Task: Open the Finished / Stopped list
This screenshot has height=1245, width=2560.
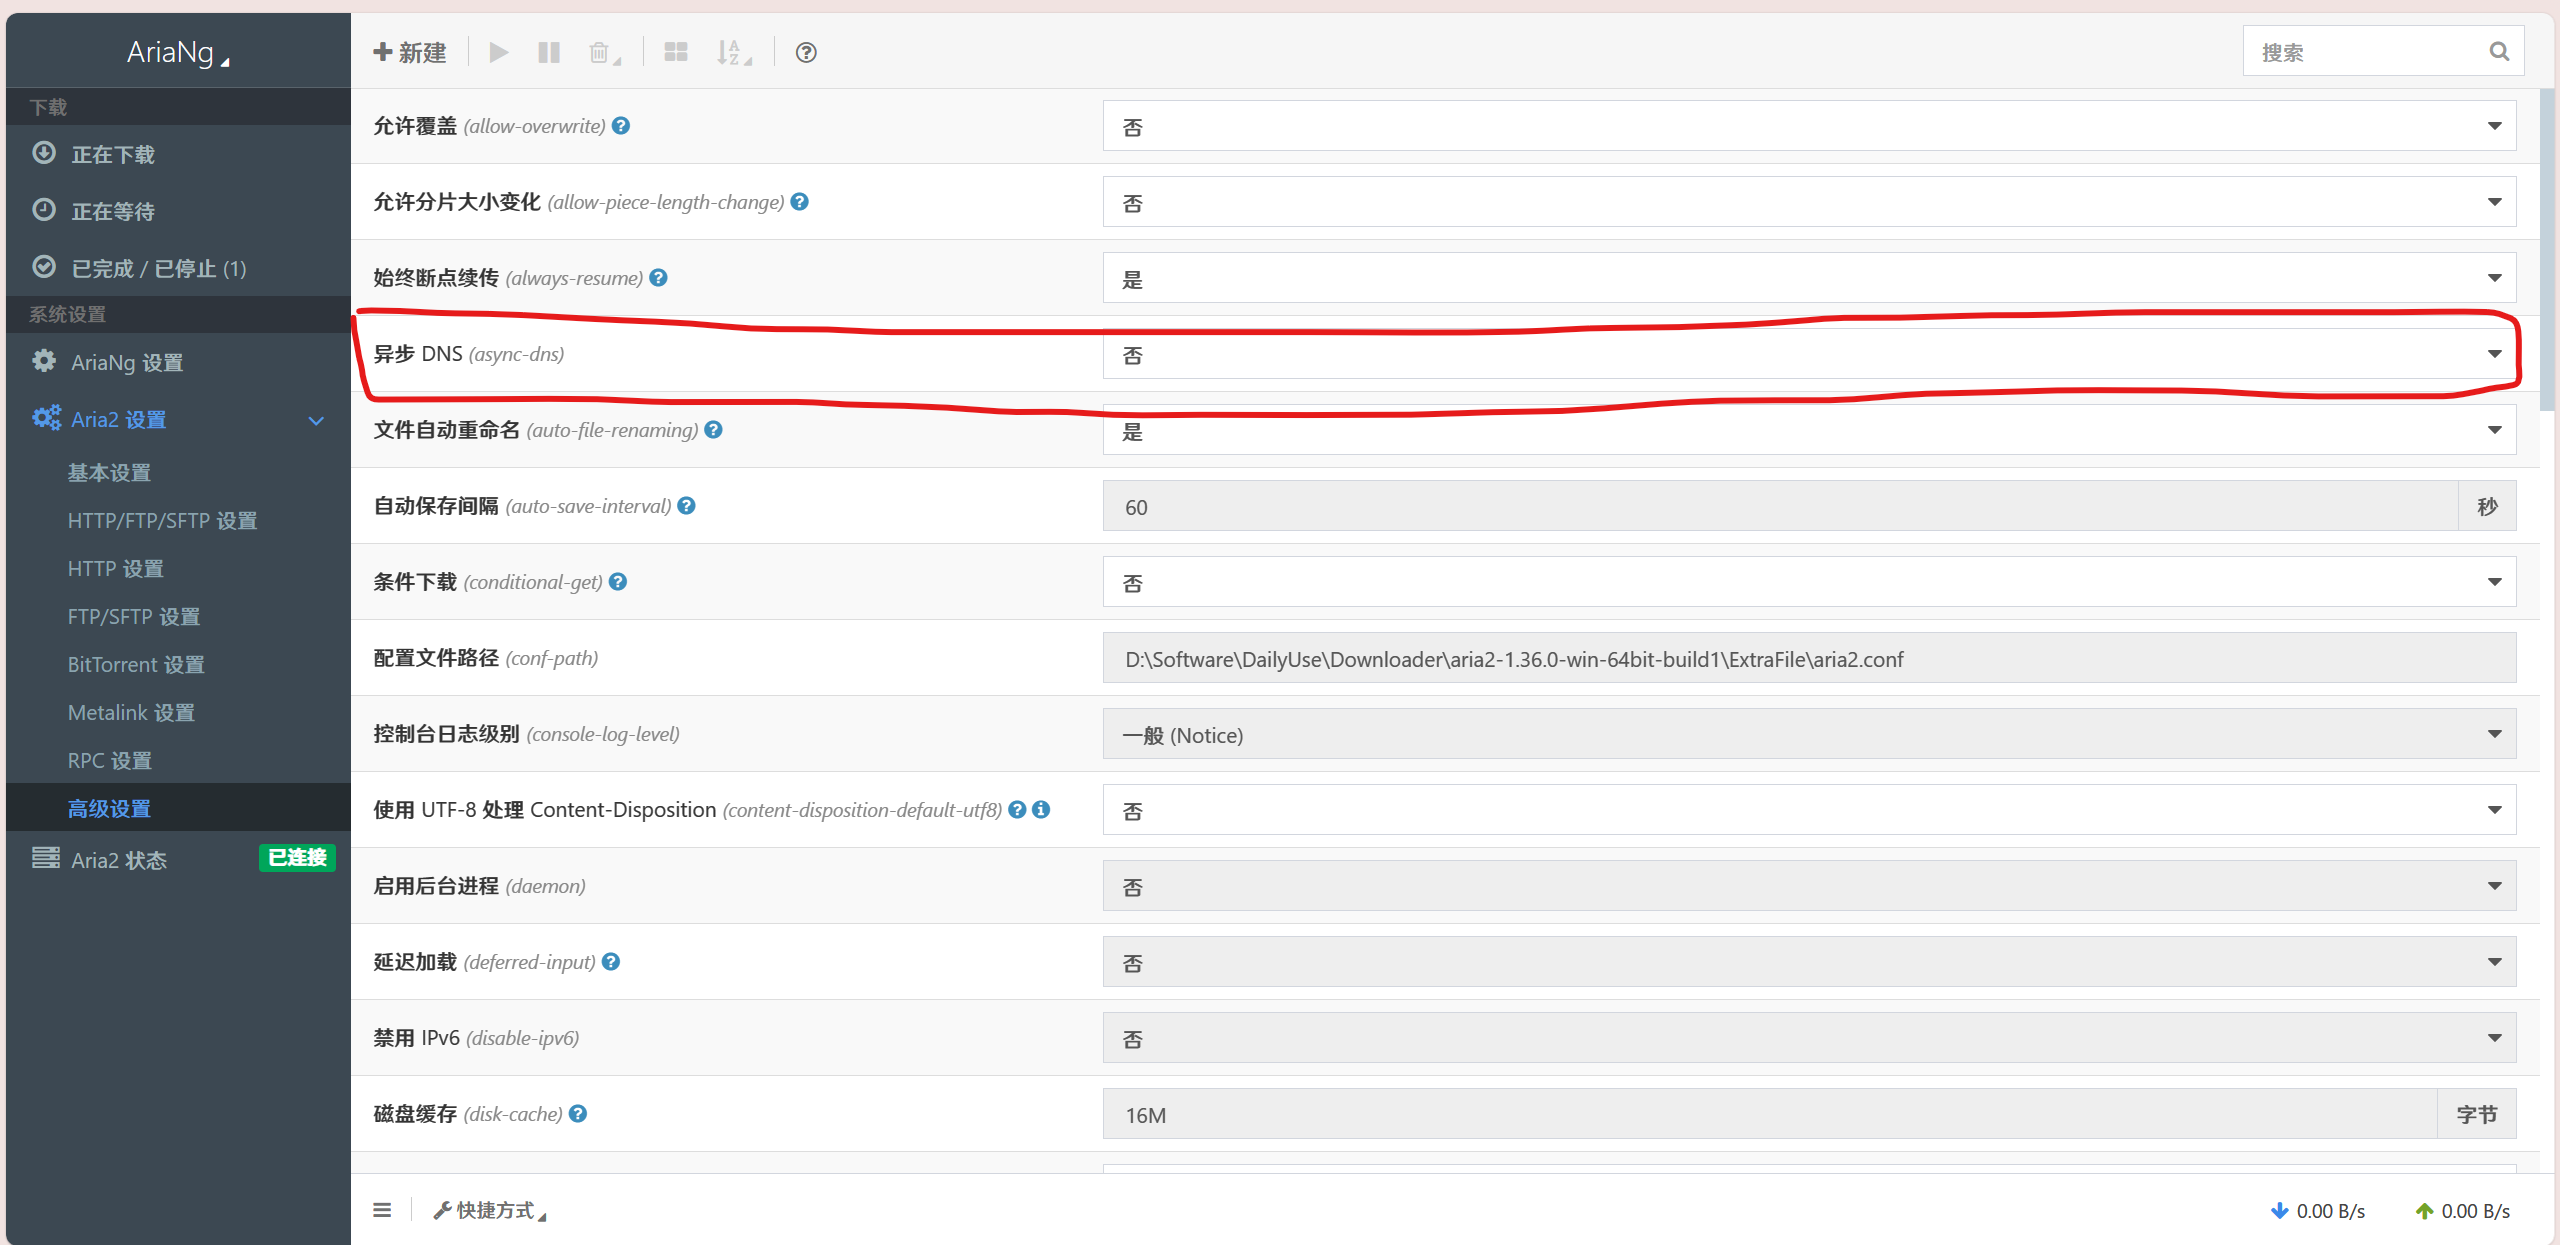Action: click(x=178, y=268)
